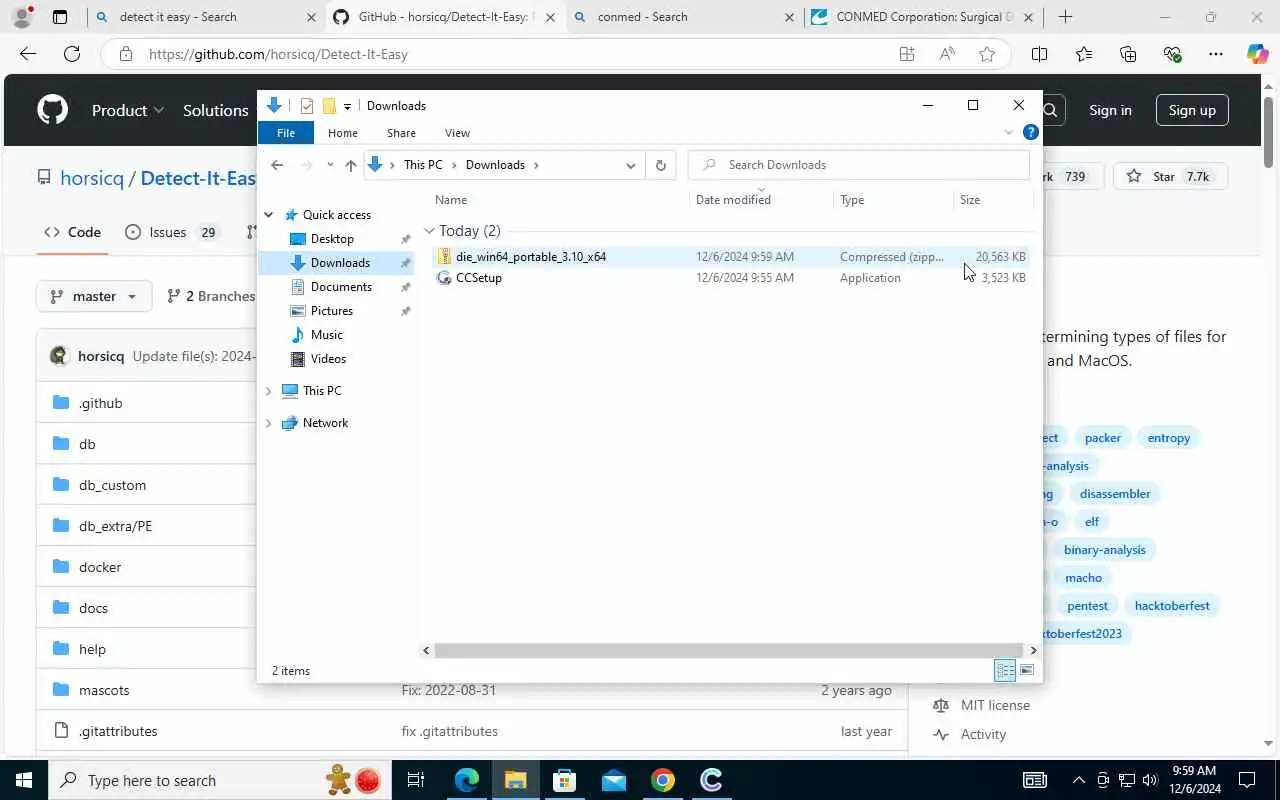Star the Detect-It-Easy repository
The width and height of the screenshot is (1280, 800).
1170,176
